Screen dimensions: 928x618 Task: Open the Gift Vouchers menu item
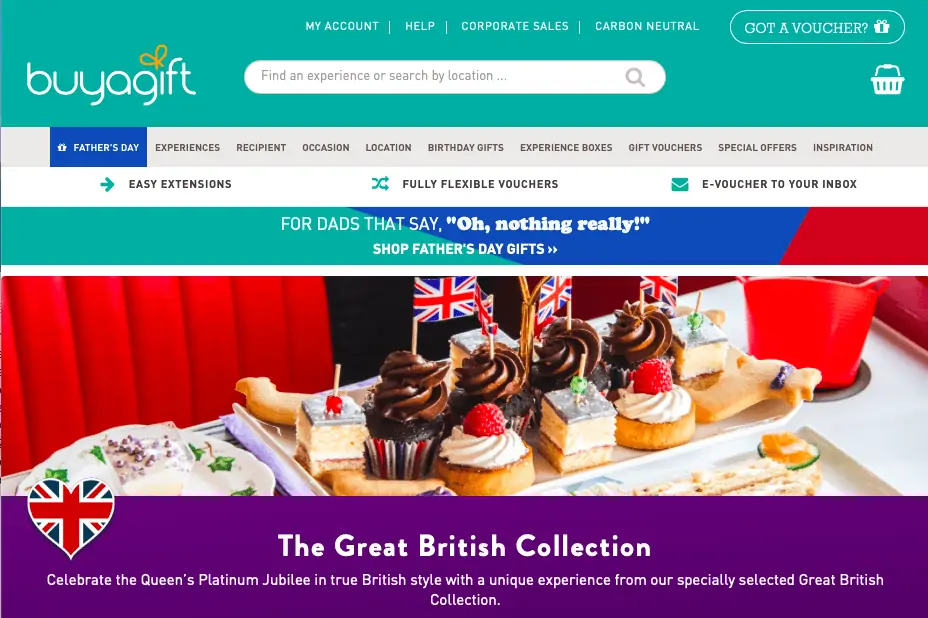tap(665, 147)
